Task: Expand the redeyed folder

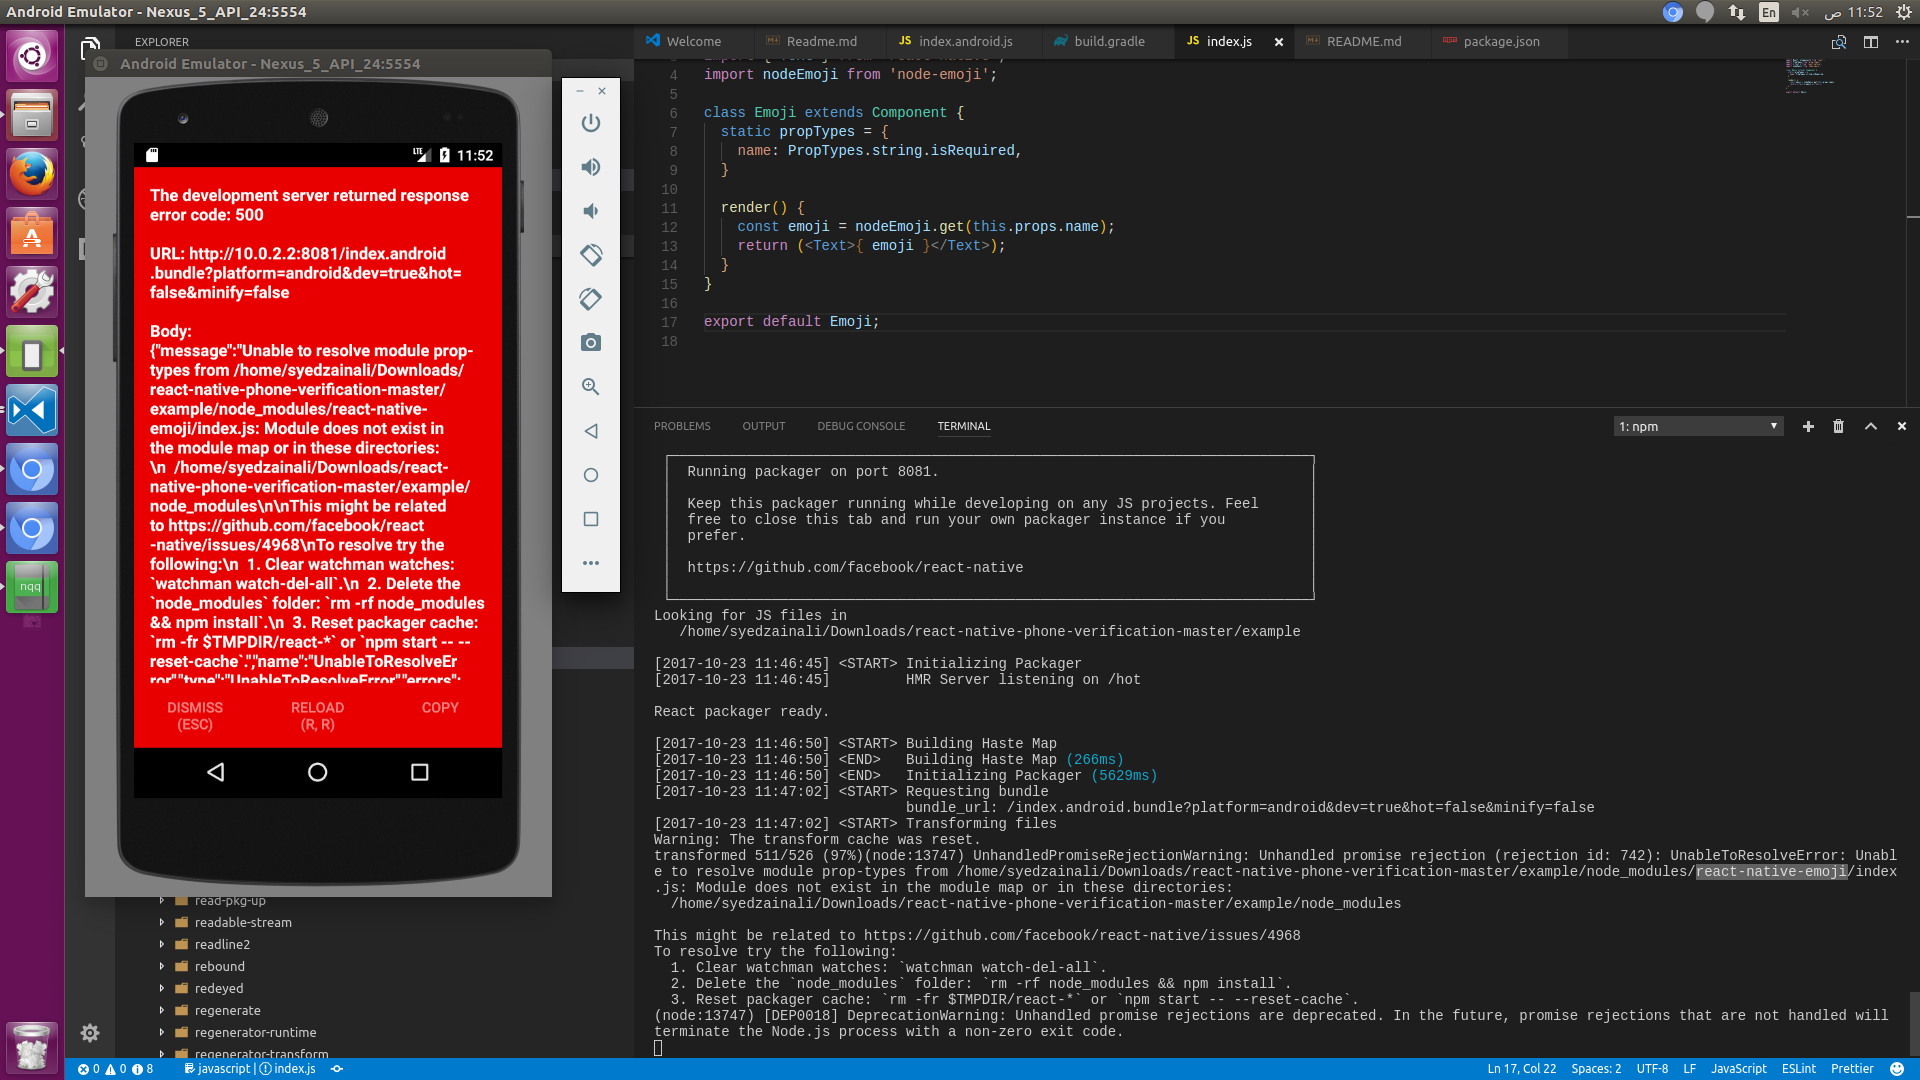Action: [x=219, y=989]
